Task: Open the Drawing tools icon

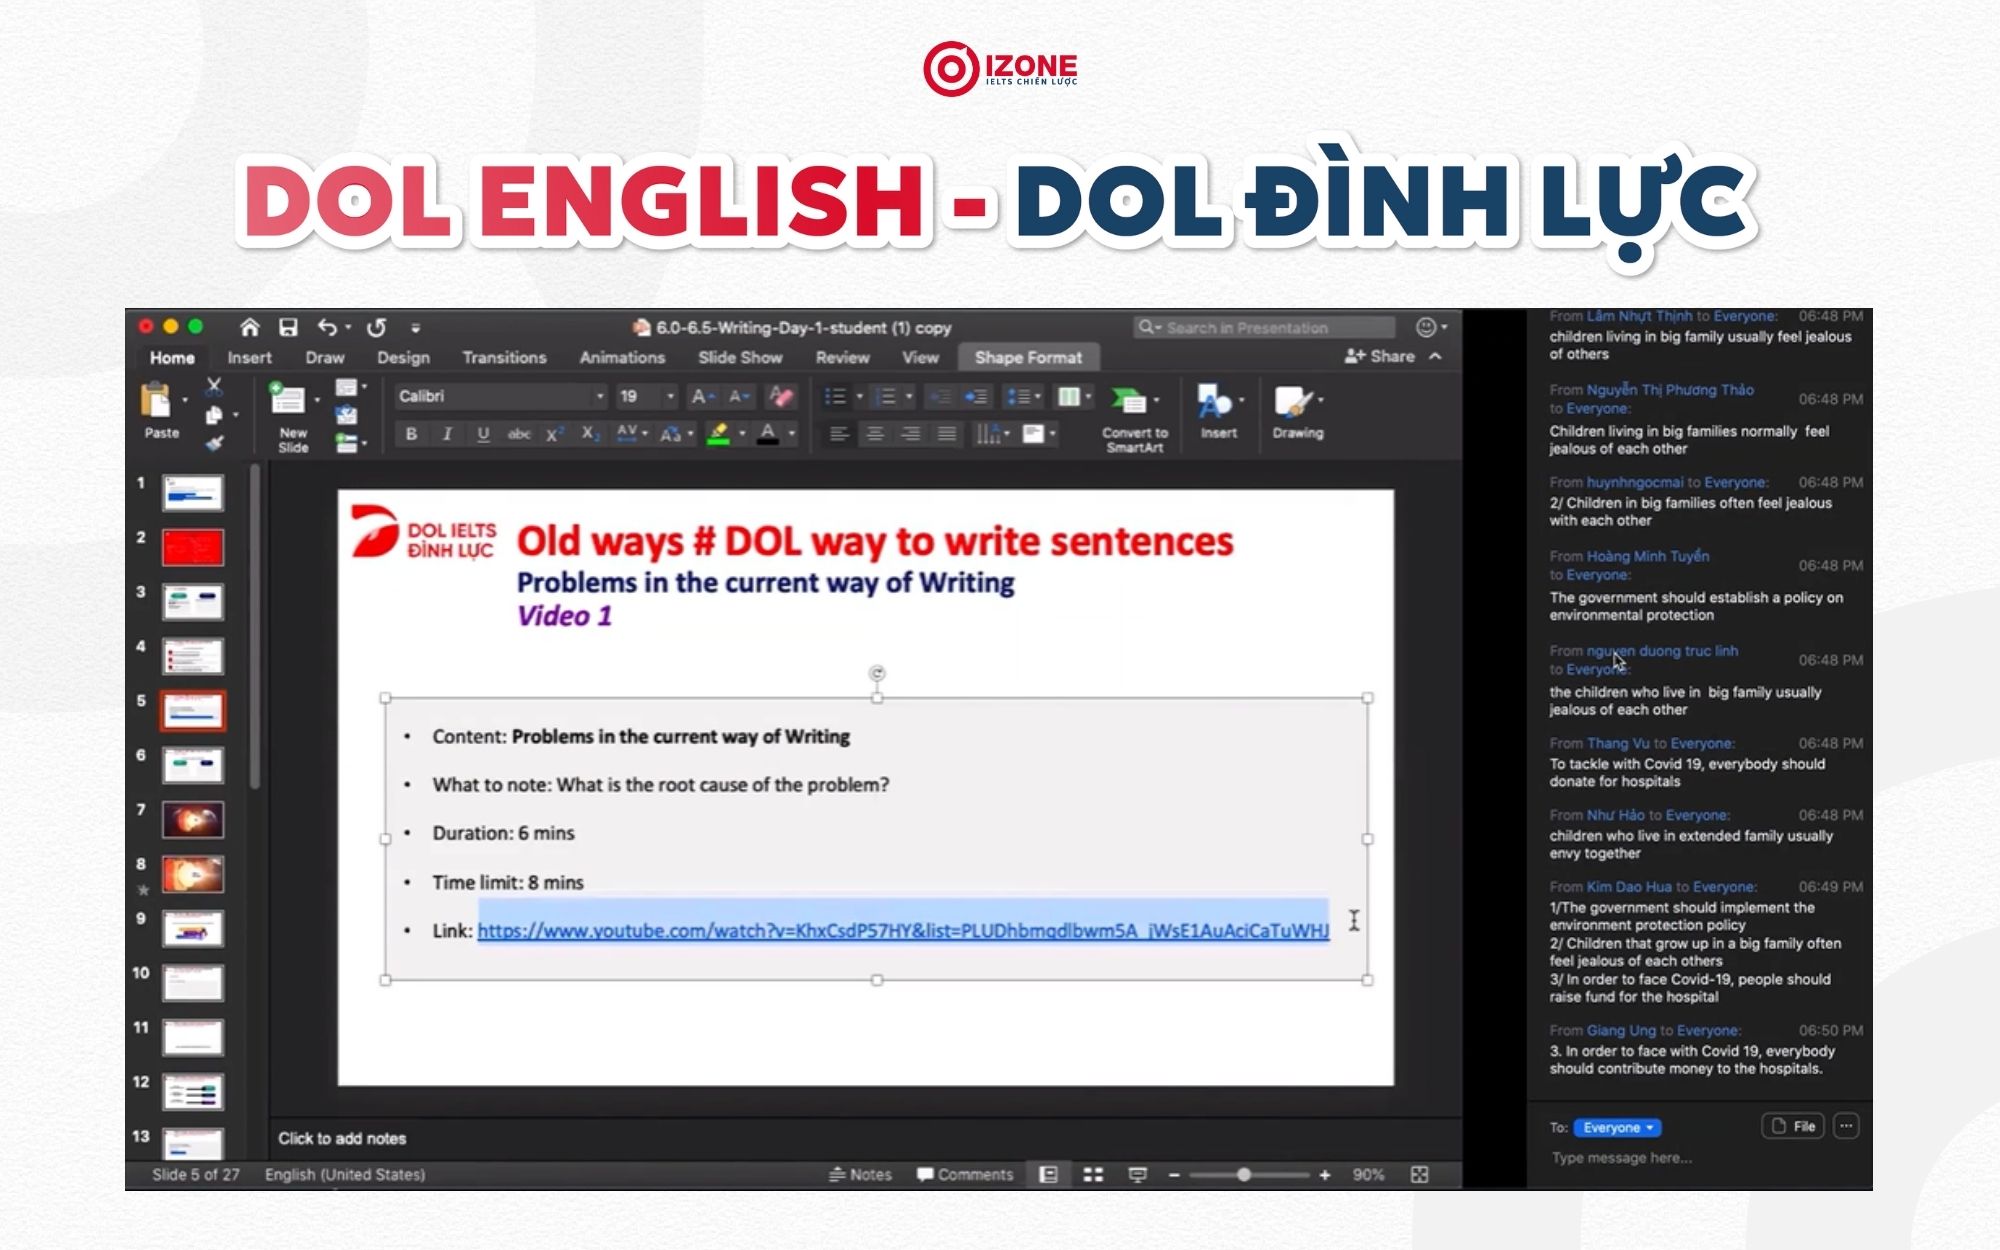Action: tap(1292, 401)
